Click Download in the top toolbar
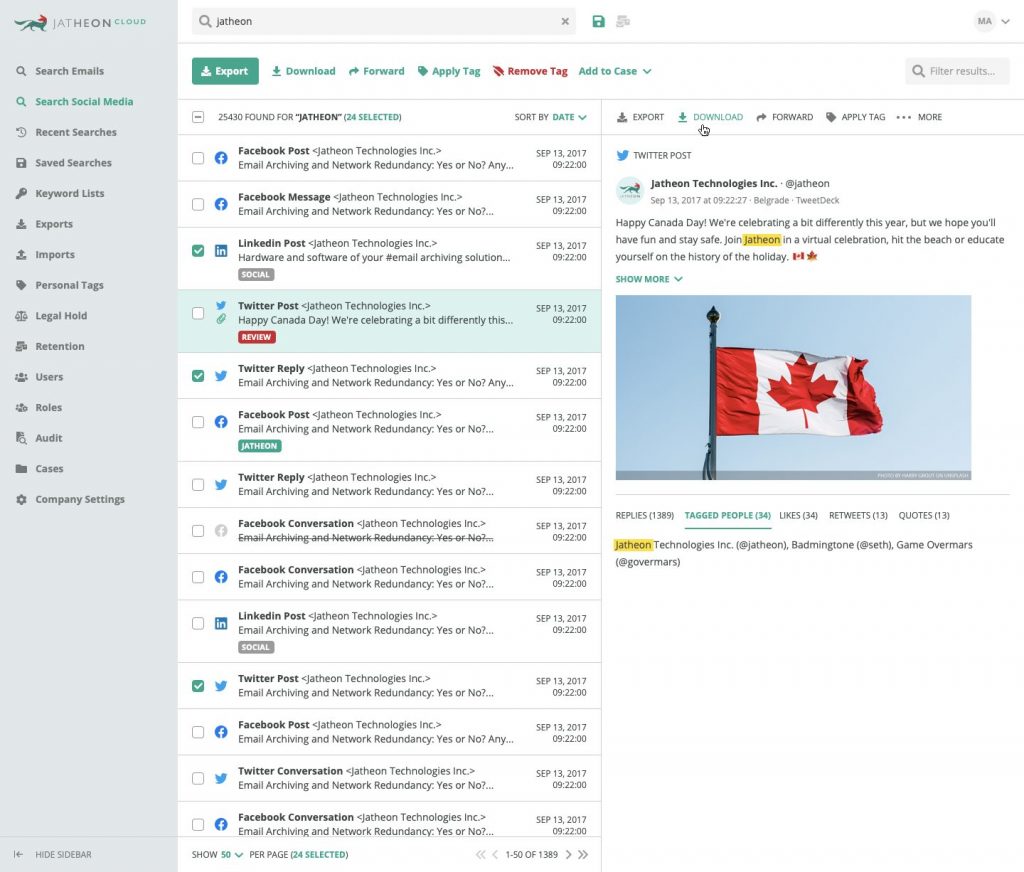1024x872 pixels. pyautogui.click(x=304, y=71)
